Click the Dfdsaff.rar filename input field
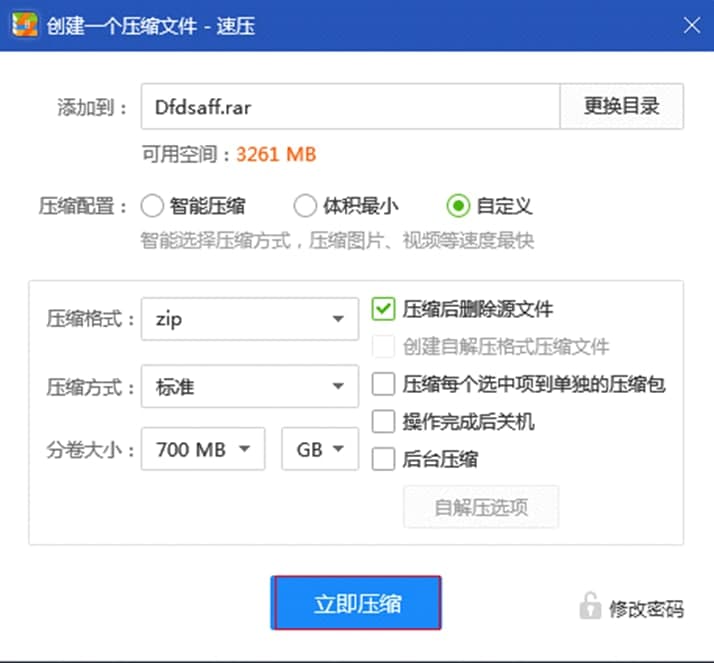 point(350,106)
